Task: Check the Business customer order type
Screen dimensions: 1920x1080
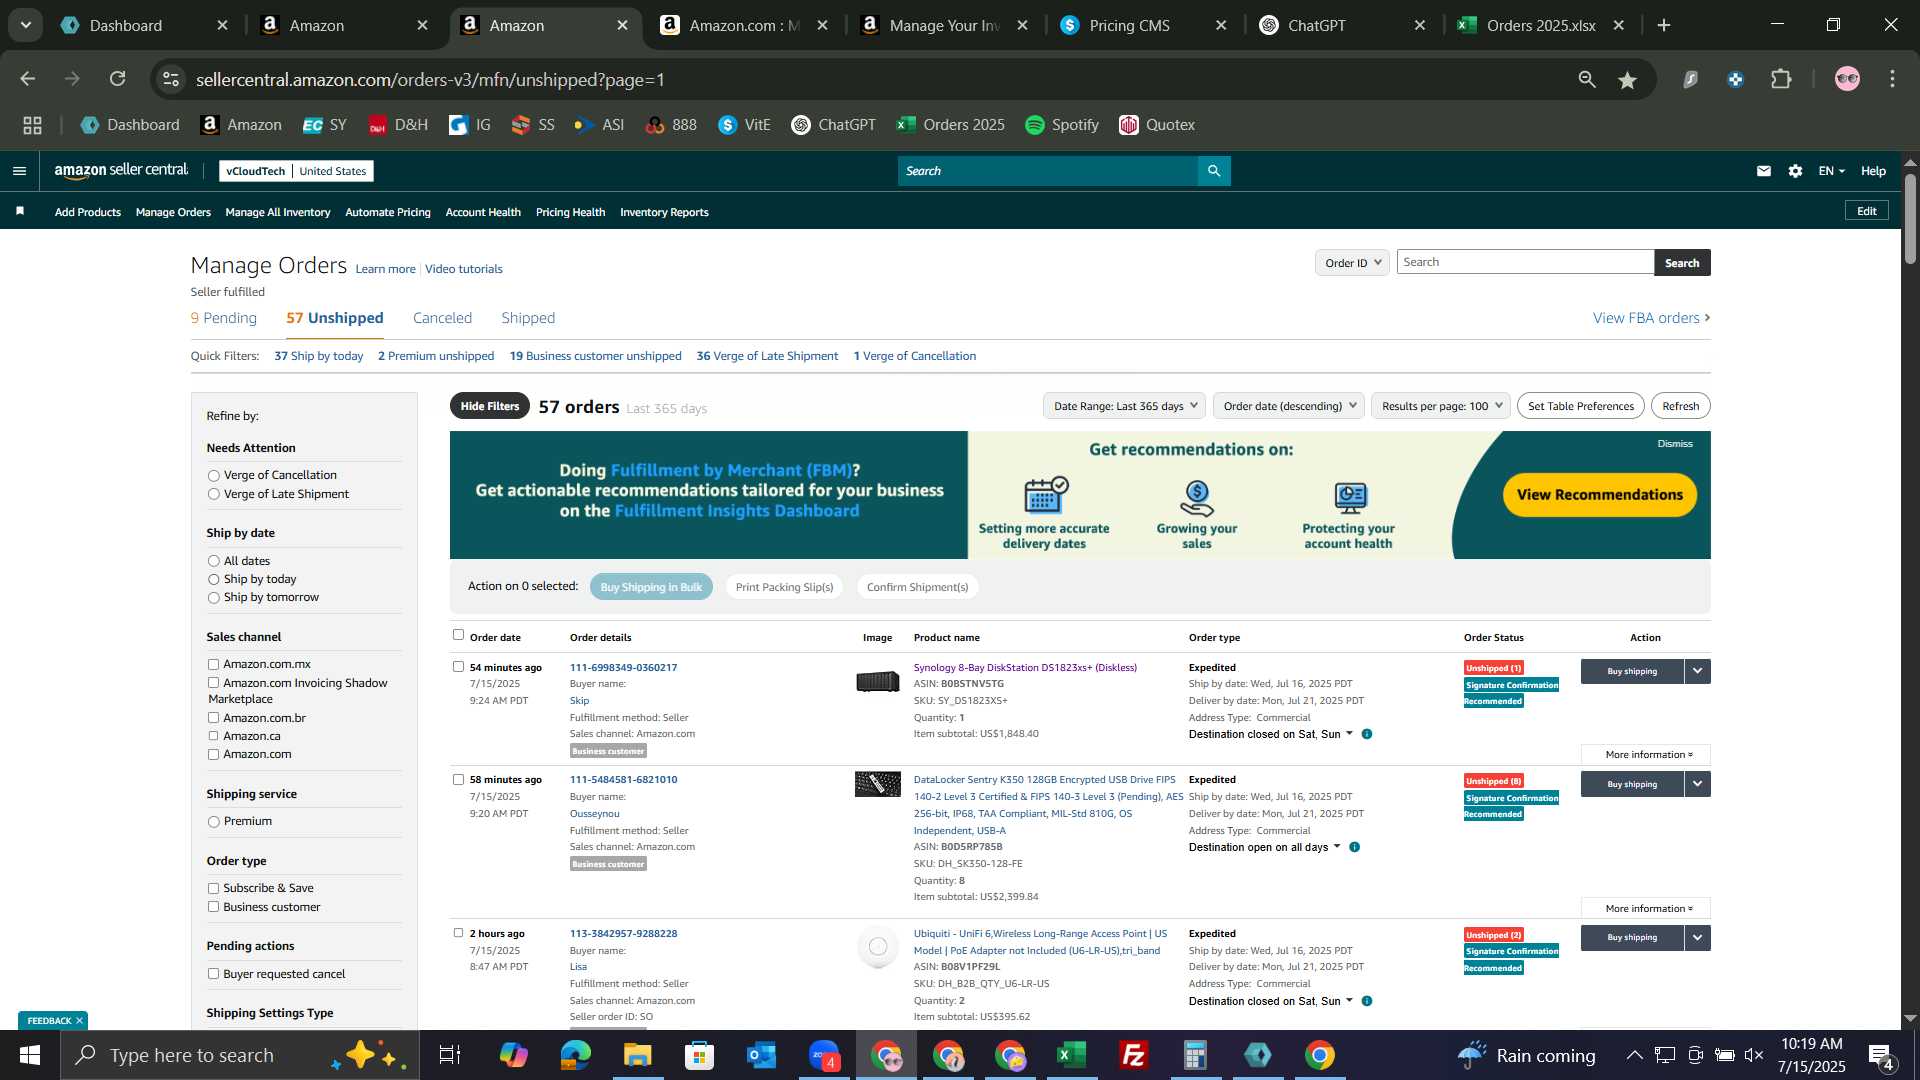Action: (213, 907)
